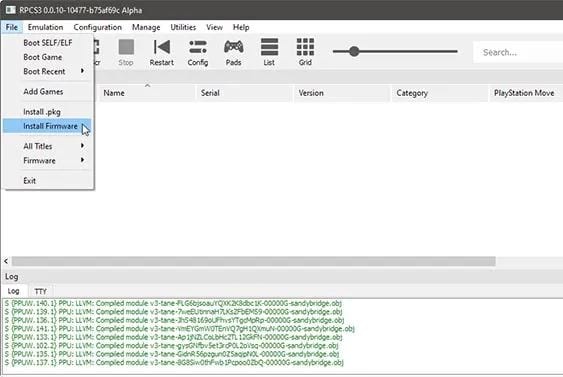Image resolution: width=563 pixels, height=377 pixels.
Task: Open the Configuration menu
Action: coord(97,27)
